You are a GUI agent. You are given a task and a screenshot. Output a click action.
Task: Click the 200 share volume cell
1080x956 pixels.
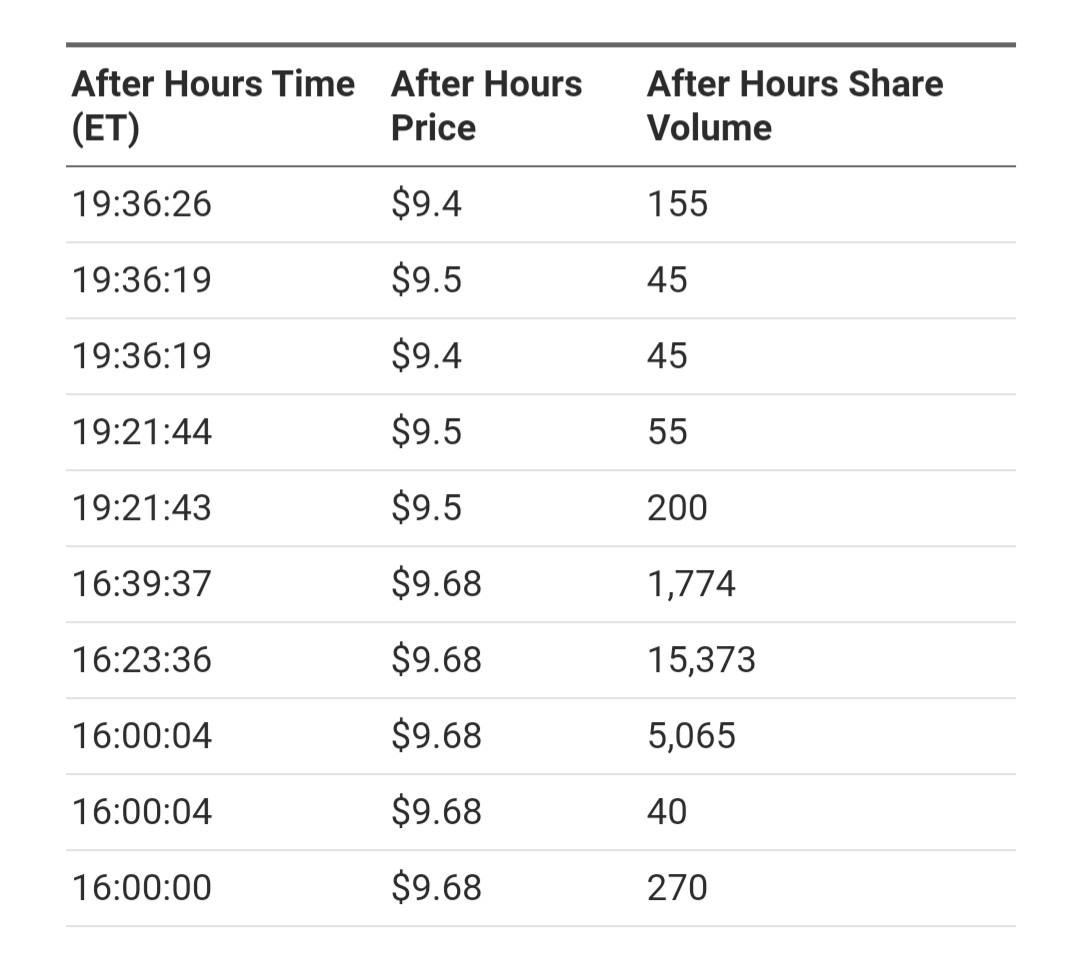677,508
